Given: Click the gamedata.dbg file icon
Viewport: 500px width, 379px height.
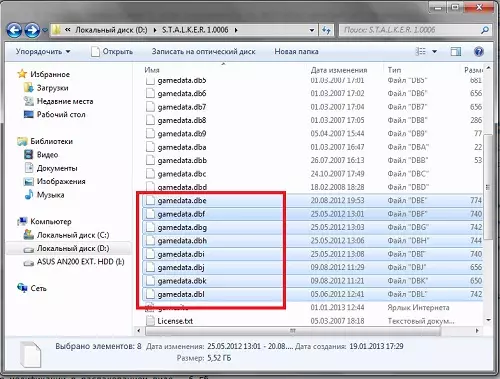Looking at the screenshot, I should [x=150, y=227].
